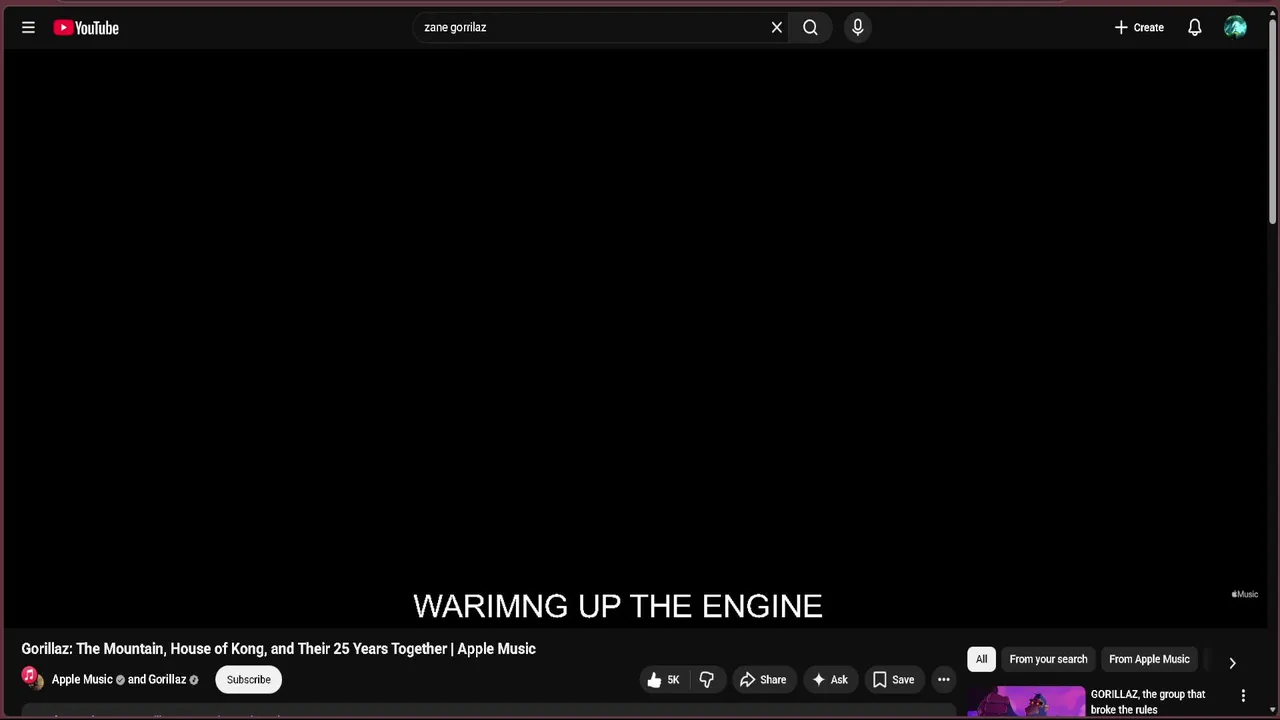The width and height of the screenshot is (1280, 720).
Task: Subscribe to Apple Music channel
Action: click(x=248, y=680)
